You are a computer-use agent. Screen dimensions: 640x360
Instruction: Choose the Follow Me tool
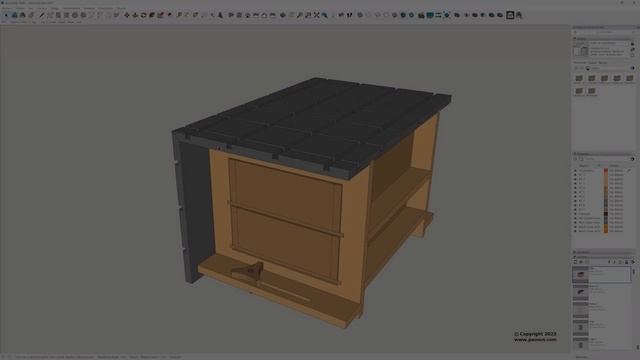152,15
